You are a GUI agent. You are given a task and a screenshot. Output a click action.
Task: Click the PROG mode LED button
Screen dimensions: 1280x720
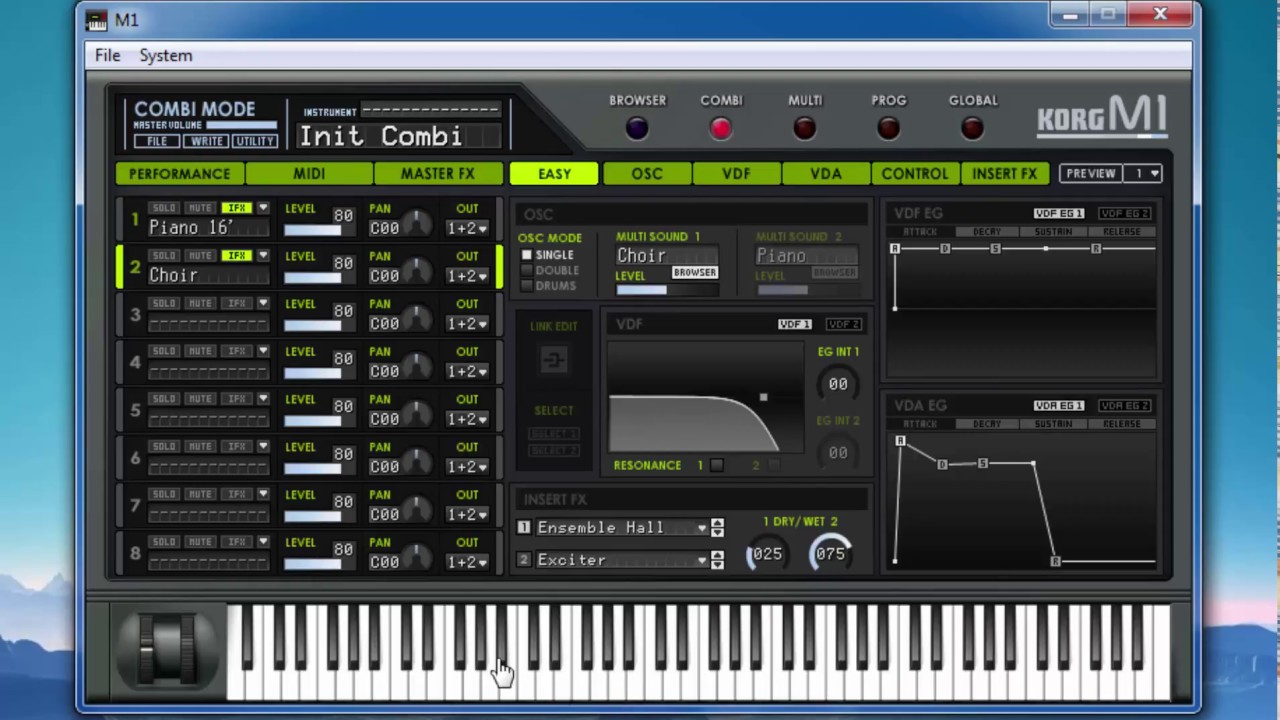point(889,128)
